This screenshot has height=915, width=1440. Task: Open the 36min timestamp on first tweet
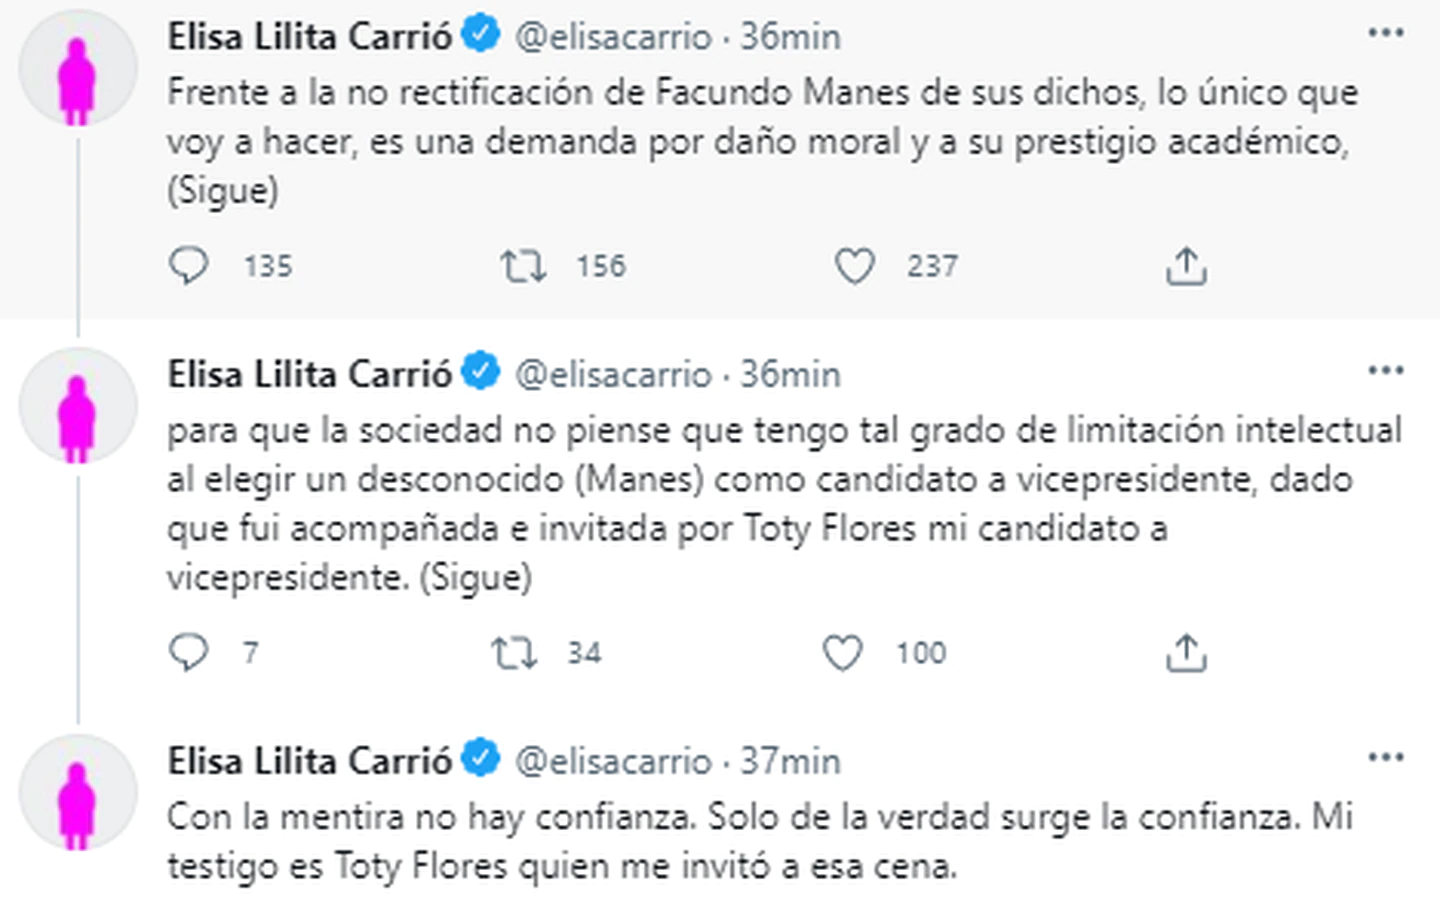(x=790, y=37)
